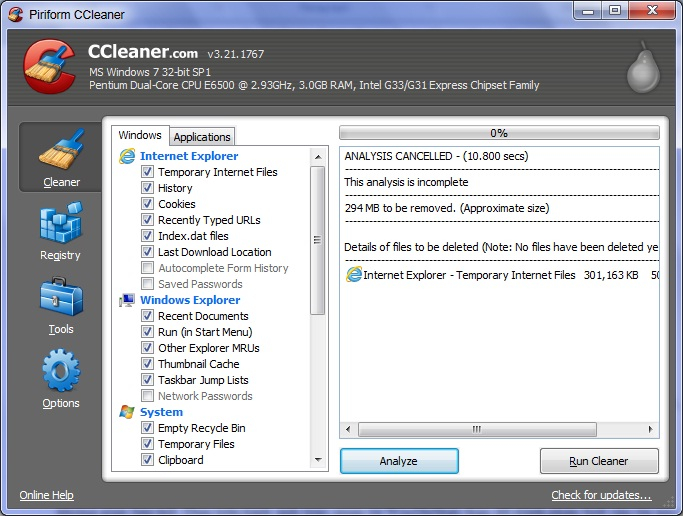Click the list scroll down arrow

coord(318,460)
